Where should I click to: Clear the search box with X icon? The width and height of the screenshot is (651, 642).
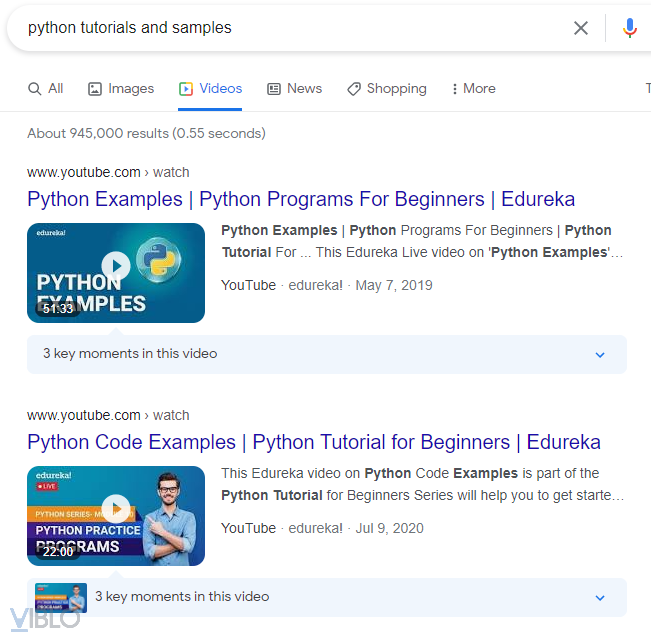(x=581, y=28)
